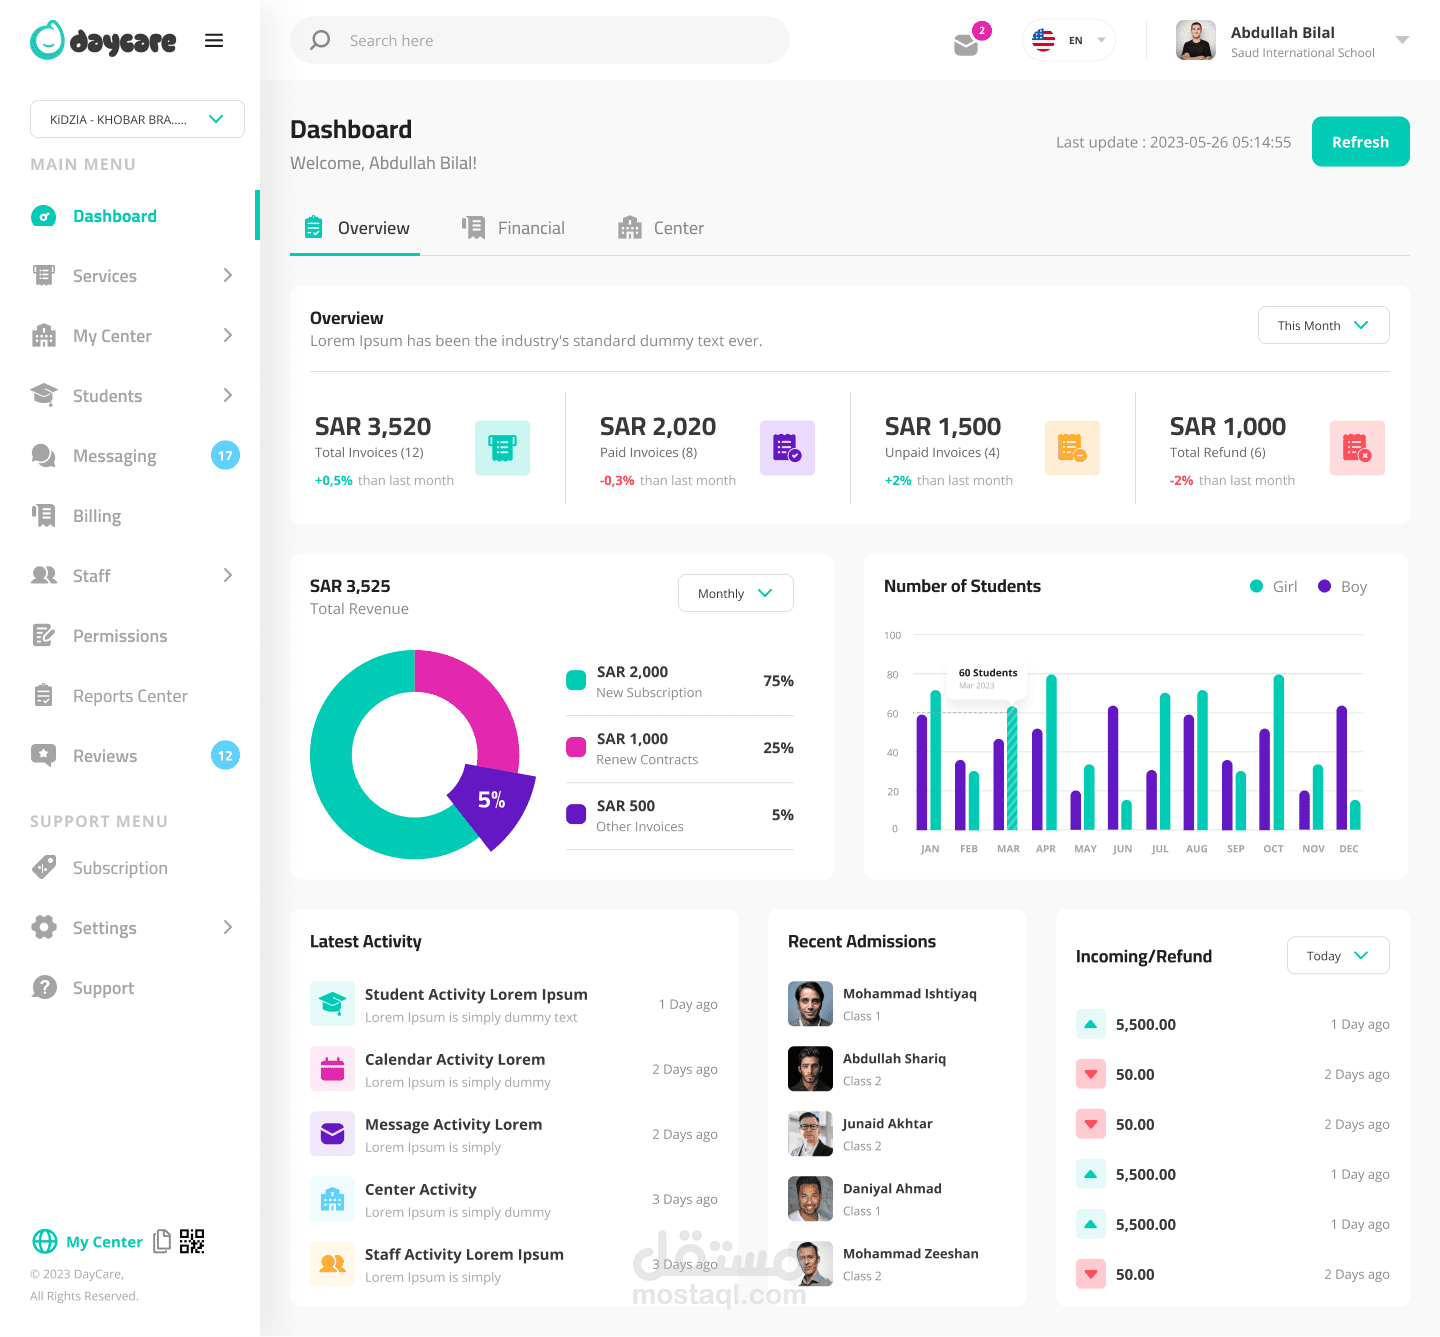
Task: Click the Staff Activity people icon
Action: tap(332, 1264)
